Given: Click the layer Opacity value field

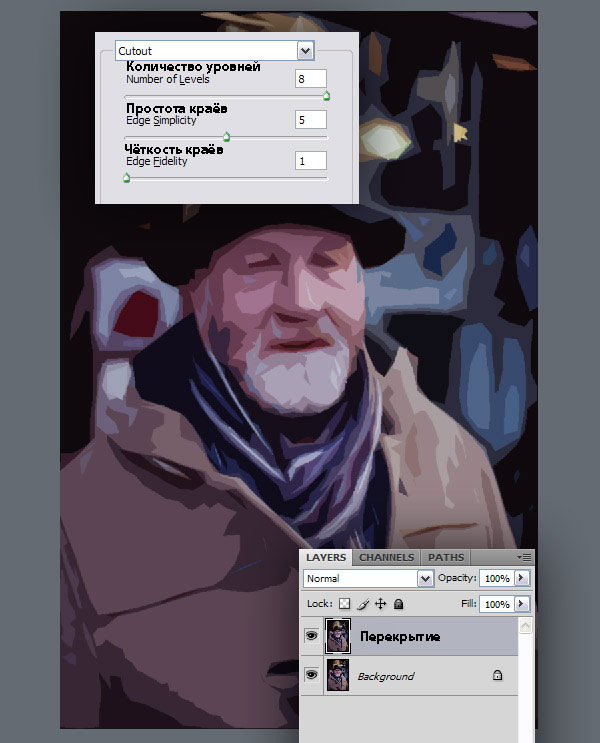Looking at the screenshot, I should pos(497,579).
